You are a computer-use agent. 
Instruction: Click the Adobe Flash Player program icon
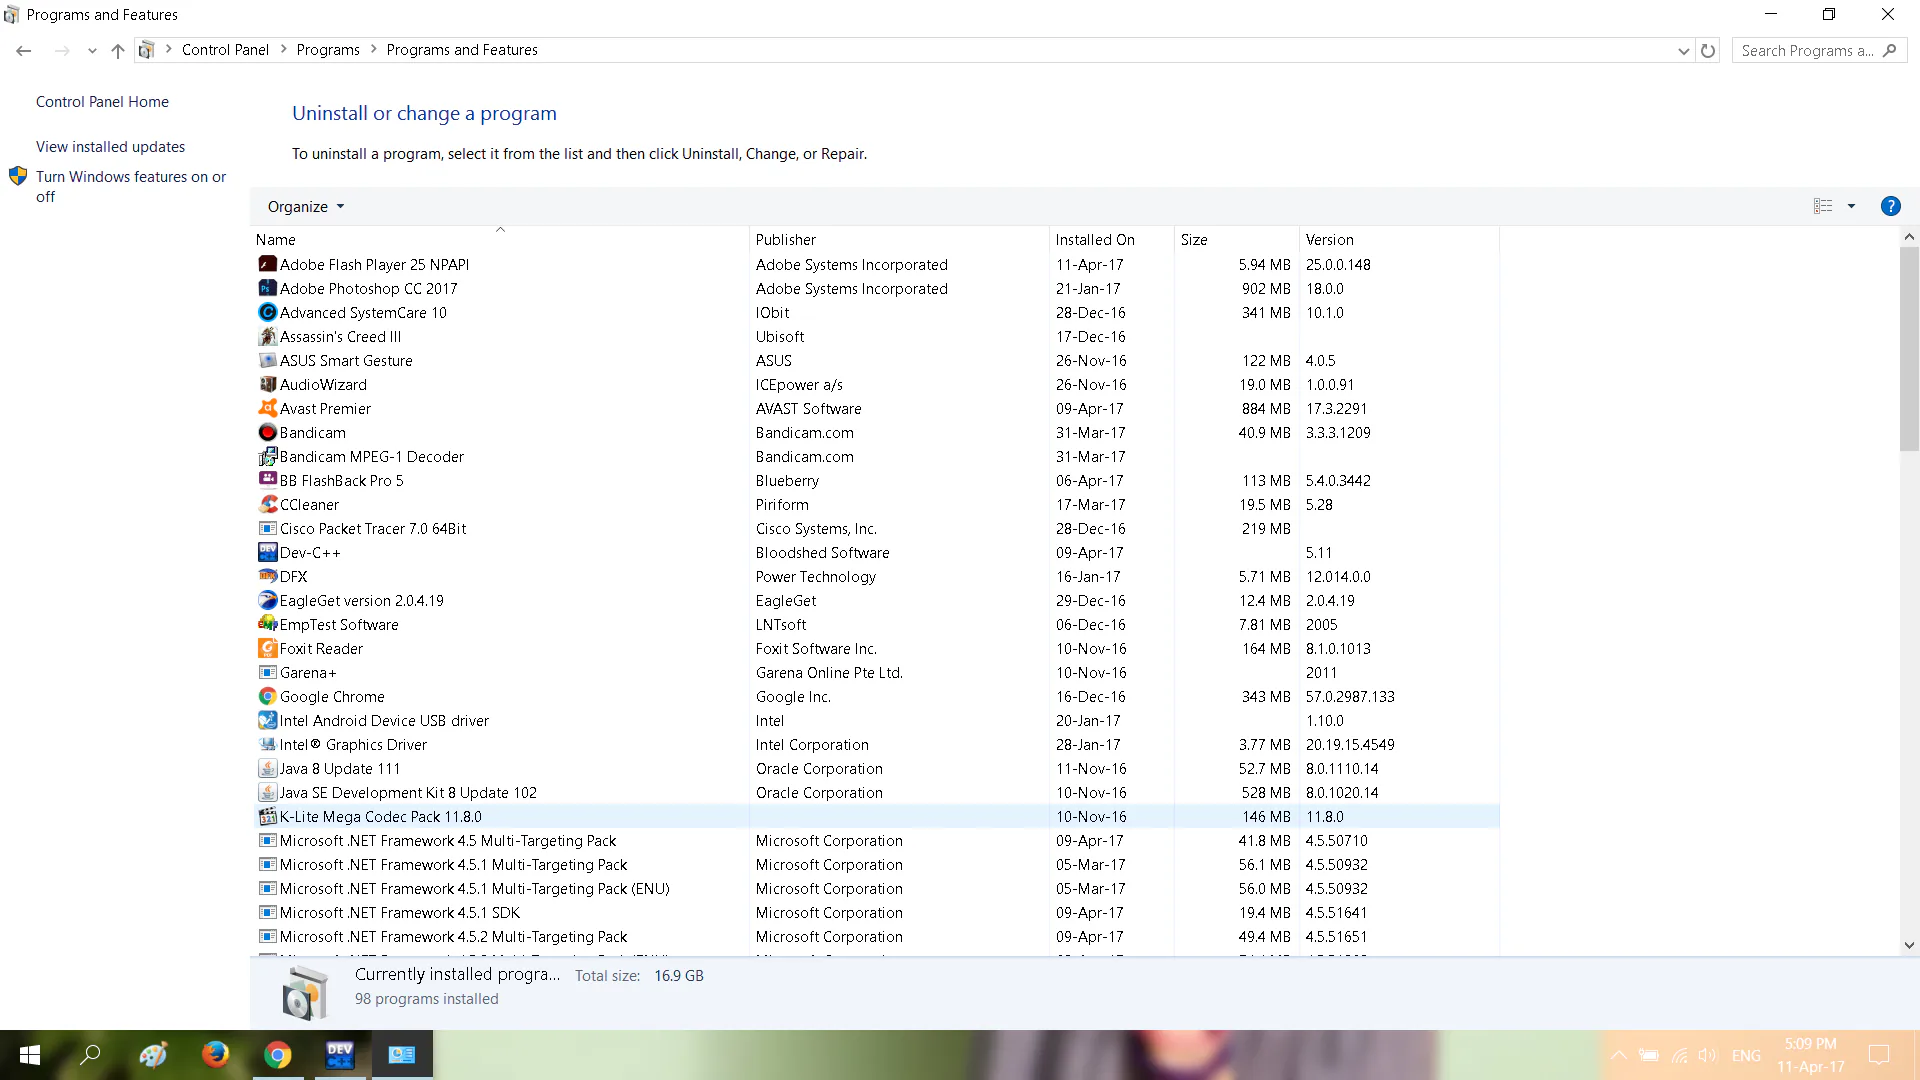267,264
